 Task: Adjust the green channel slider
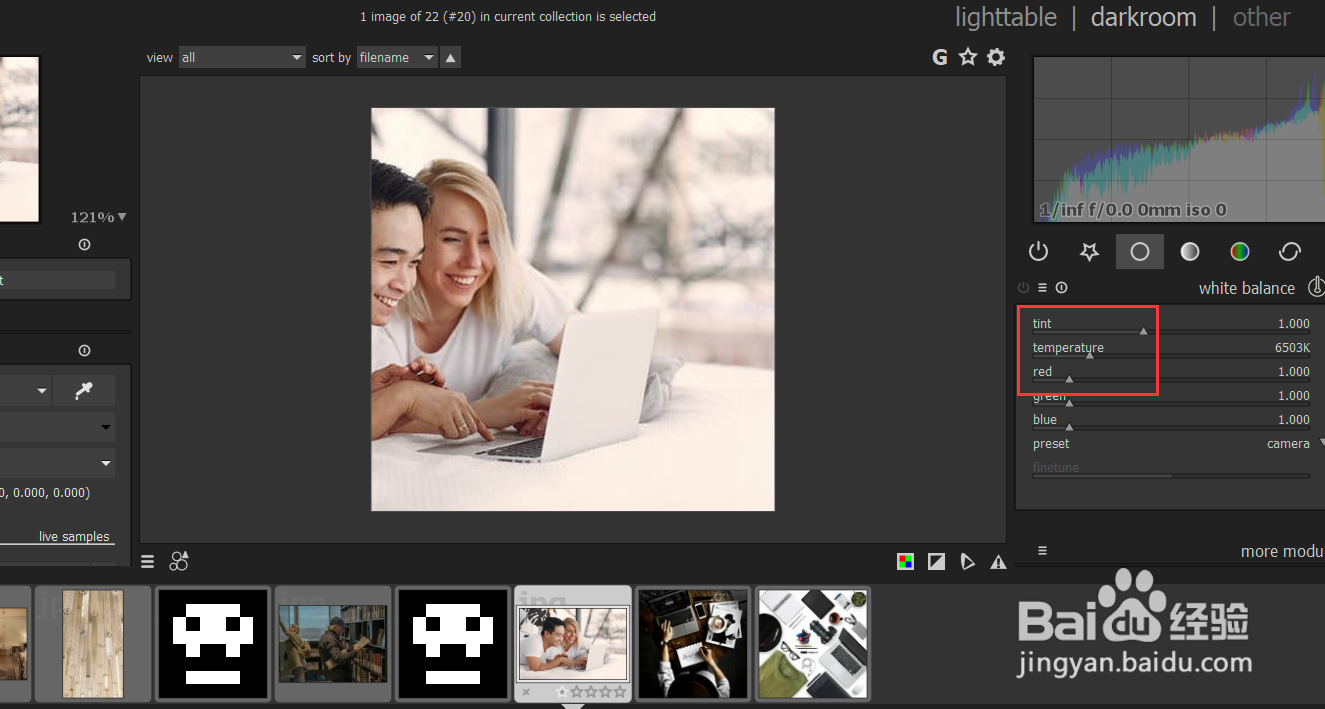[x=1171, y=397]
